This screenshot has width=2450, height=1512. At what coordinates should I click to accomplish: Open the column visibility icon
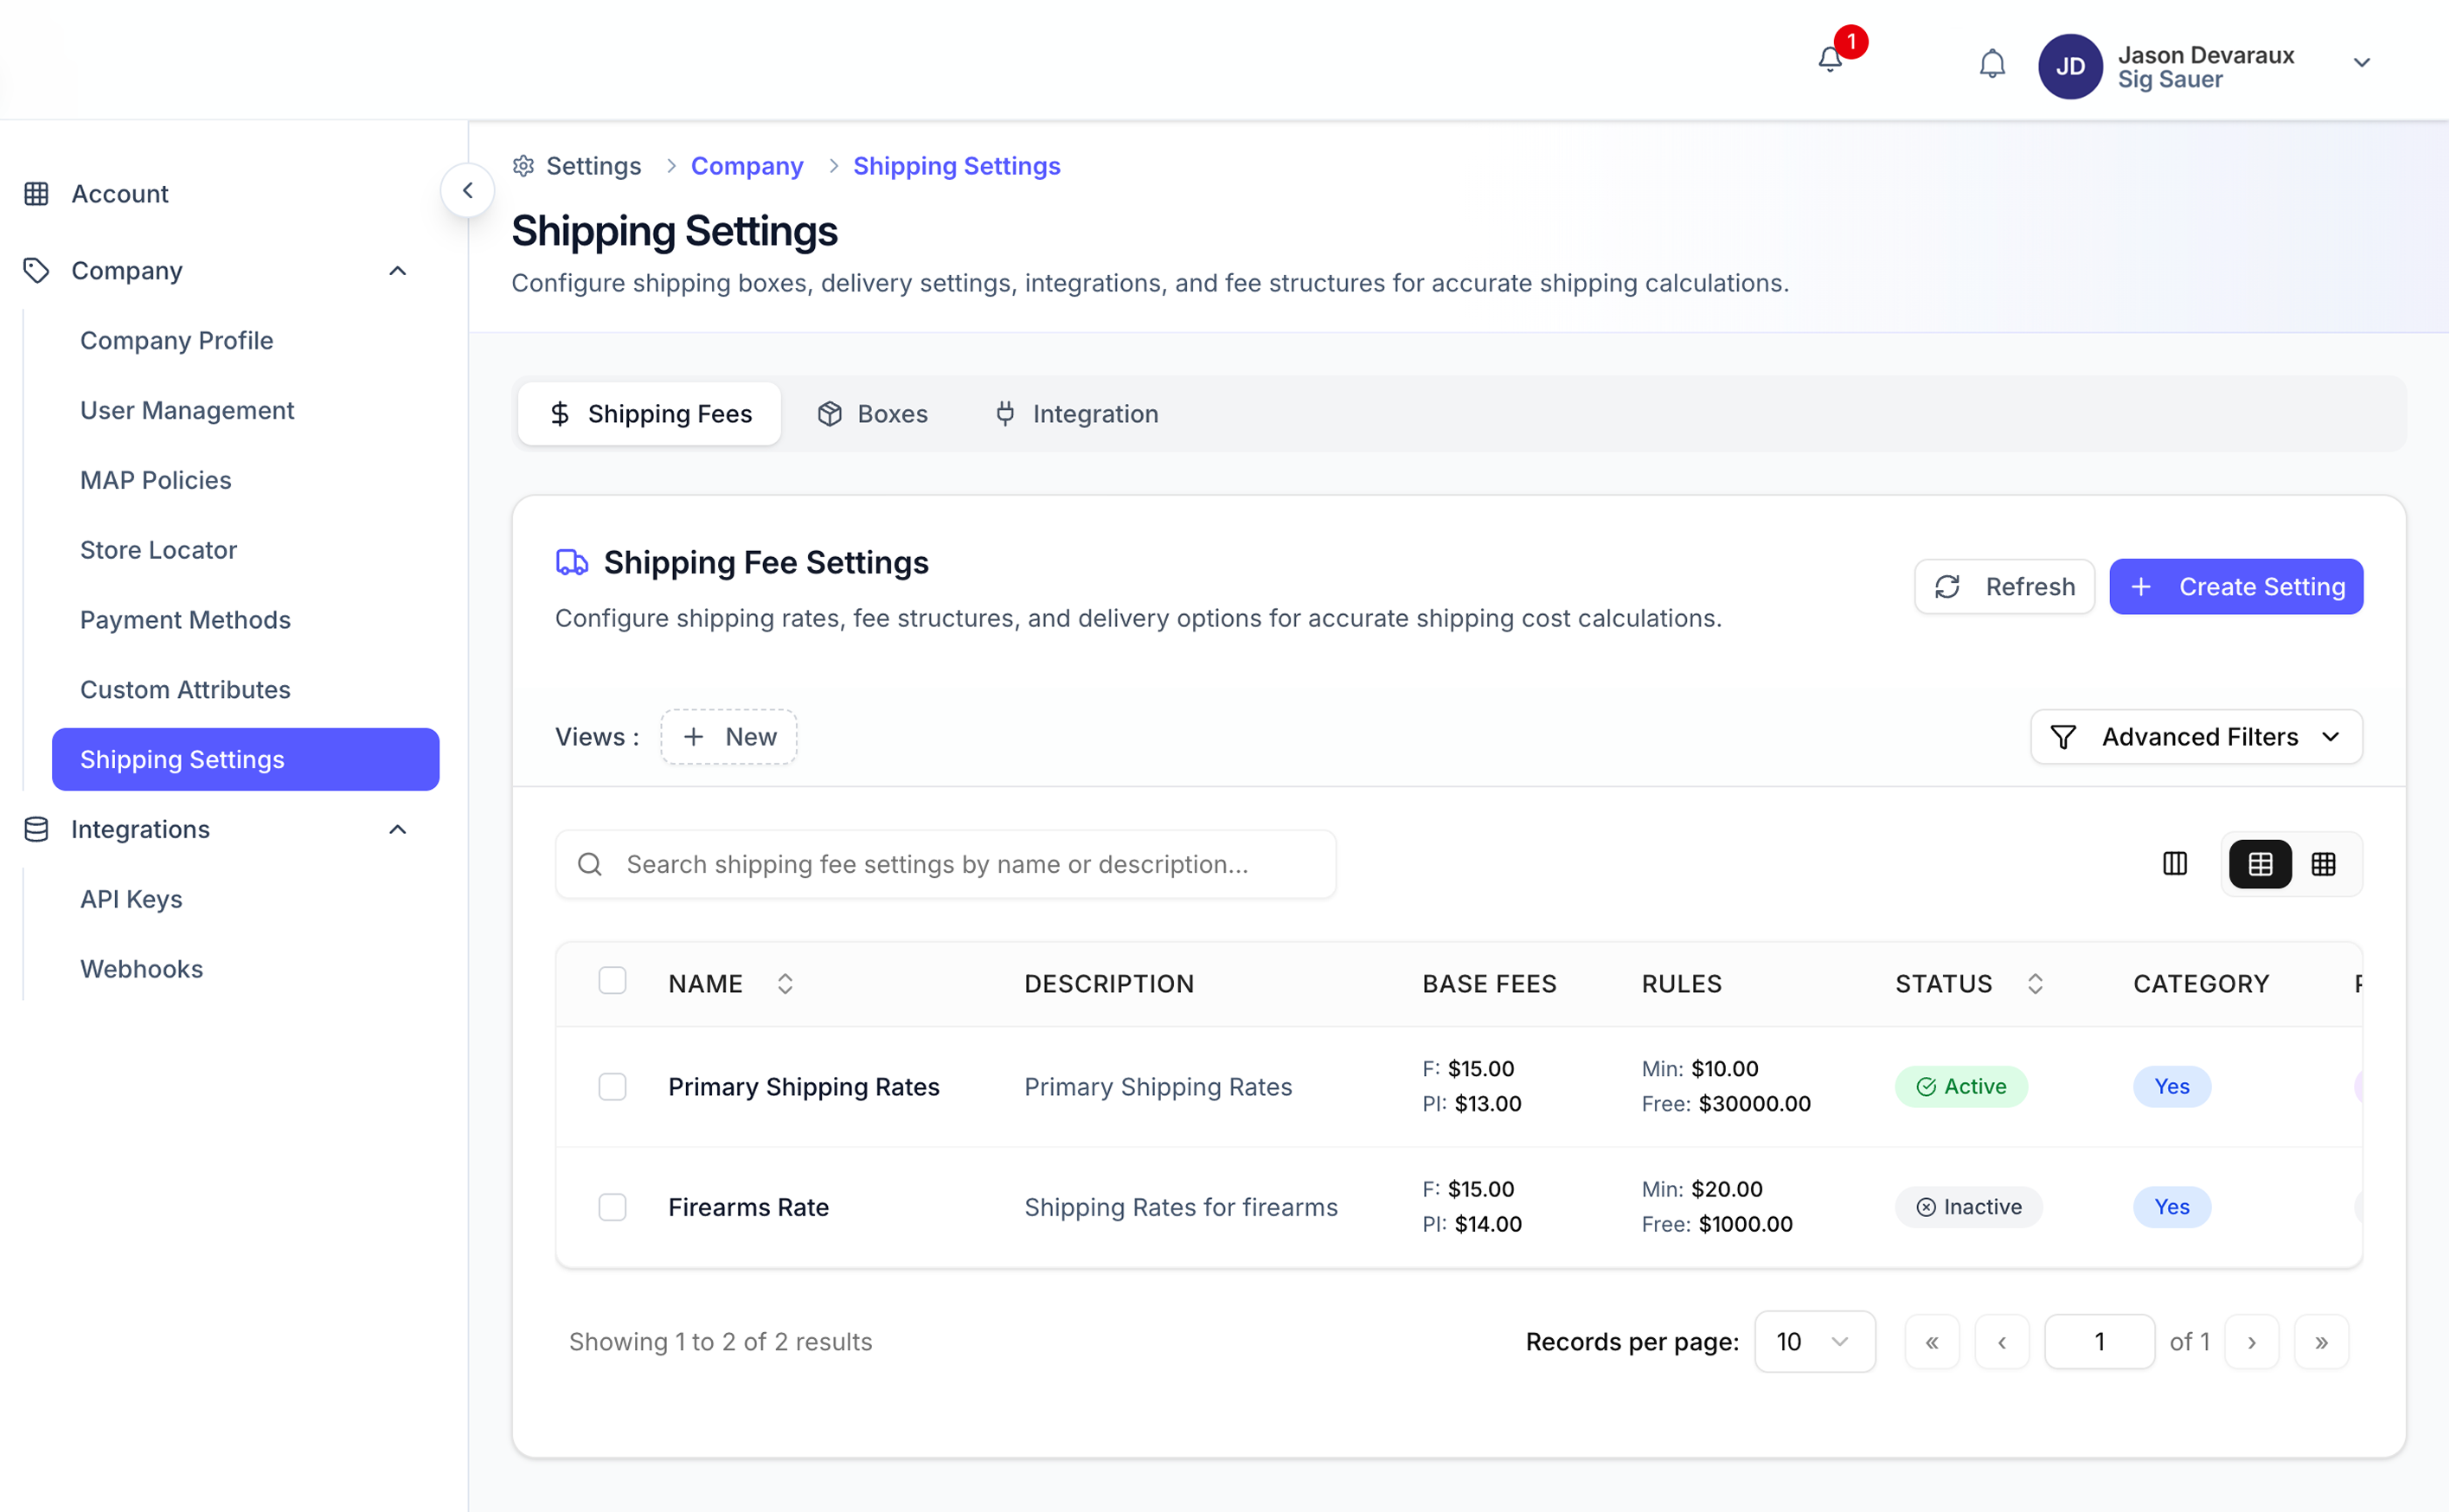(2174, 864)
